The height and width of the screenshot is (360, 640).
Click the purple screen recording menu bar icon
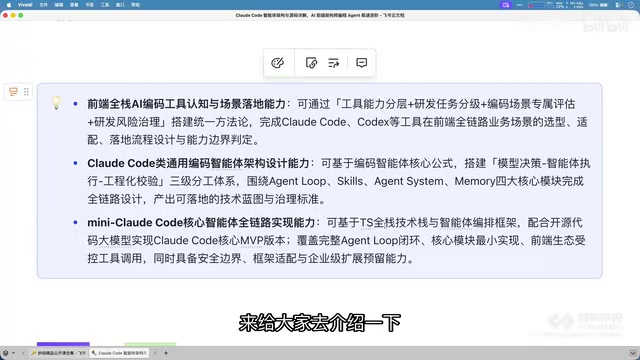[506, 5]
